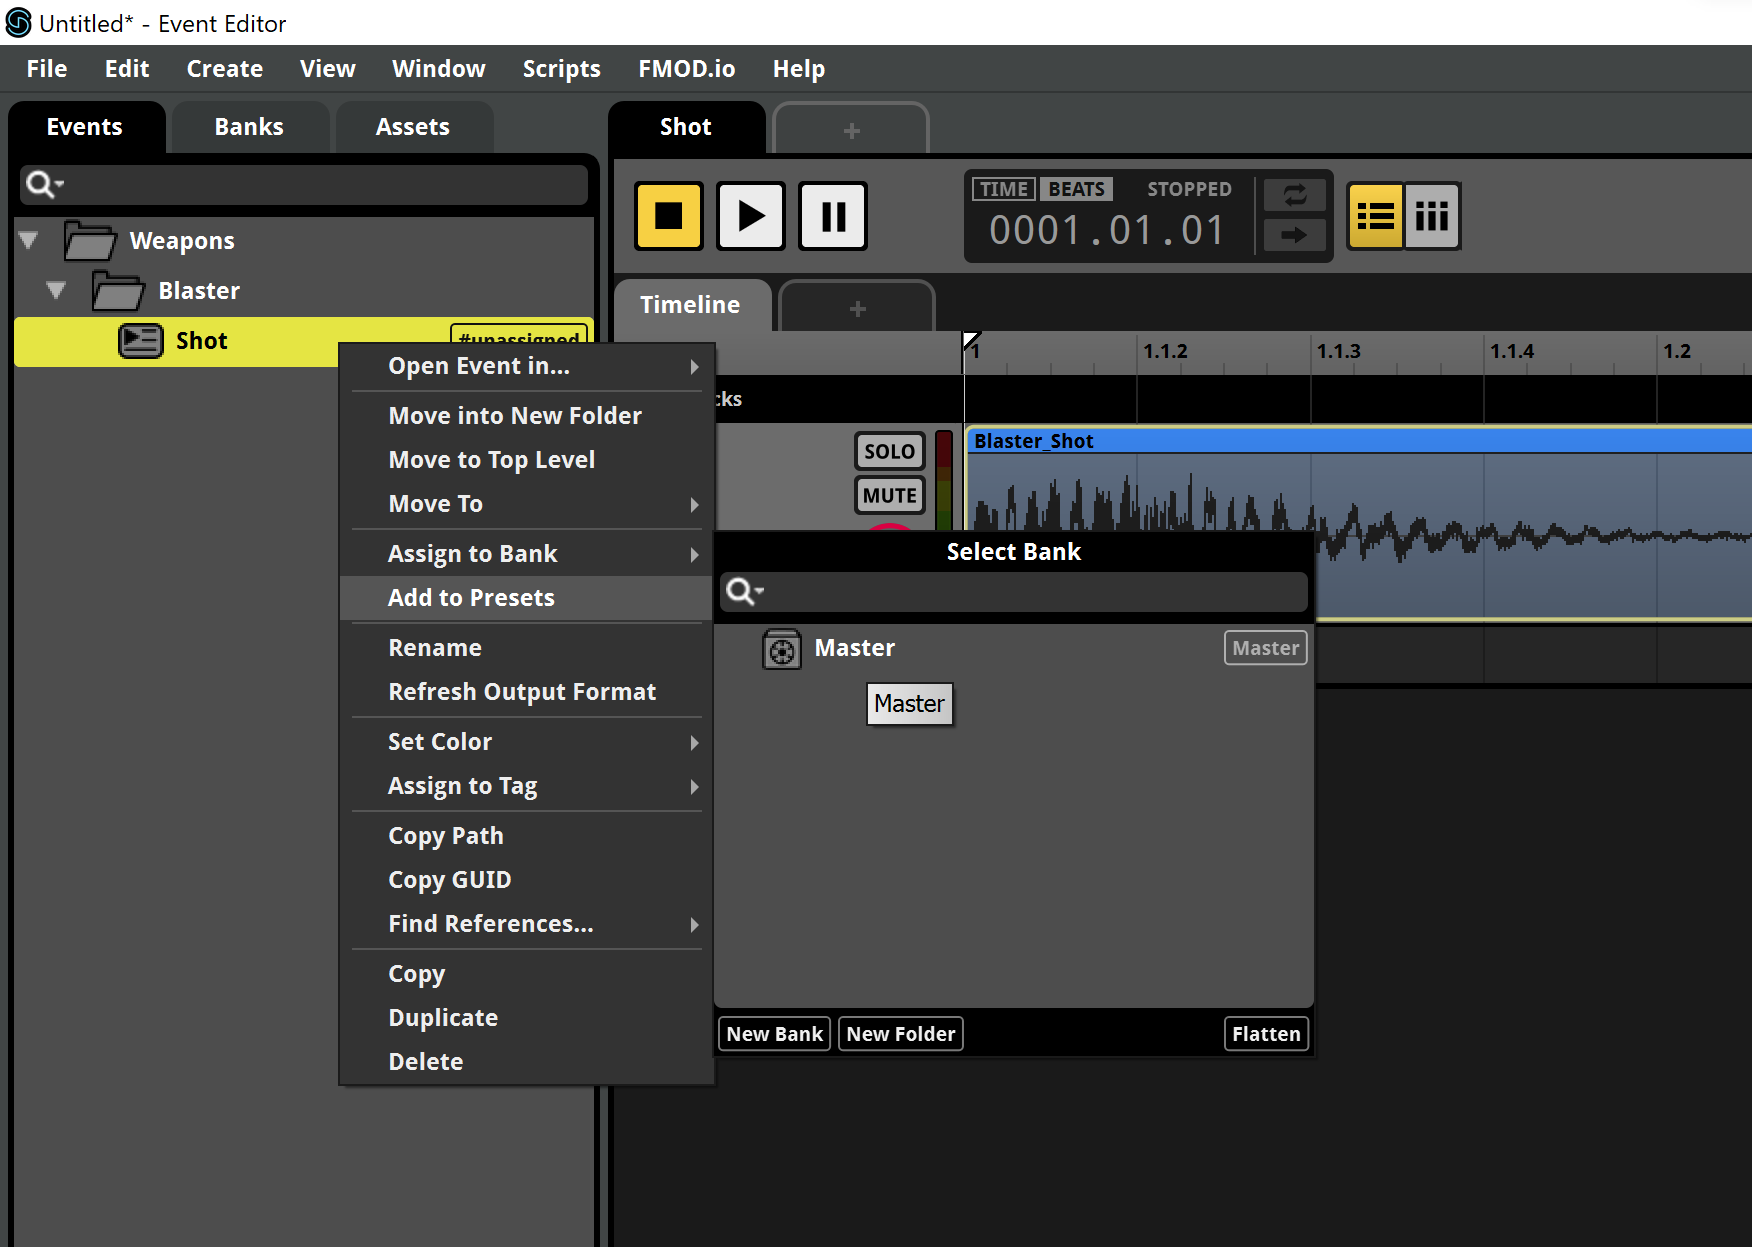Viewport: 1752px width, 1247px height.
Task: Toggle loop playback icon
Action: point(1294,195)
